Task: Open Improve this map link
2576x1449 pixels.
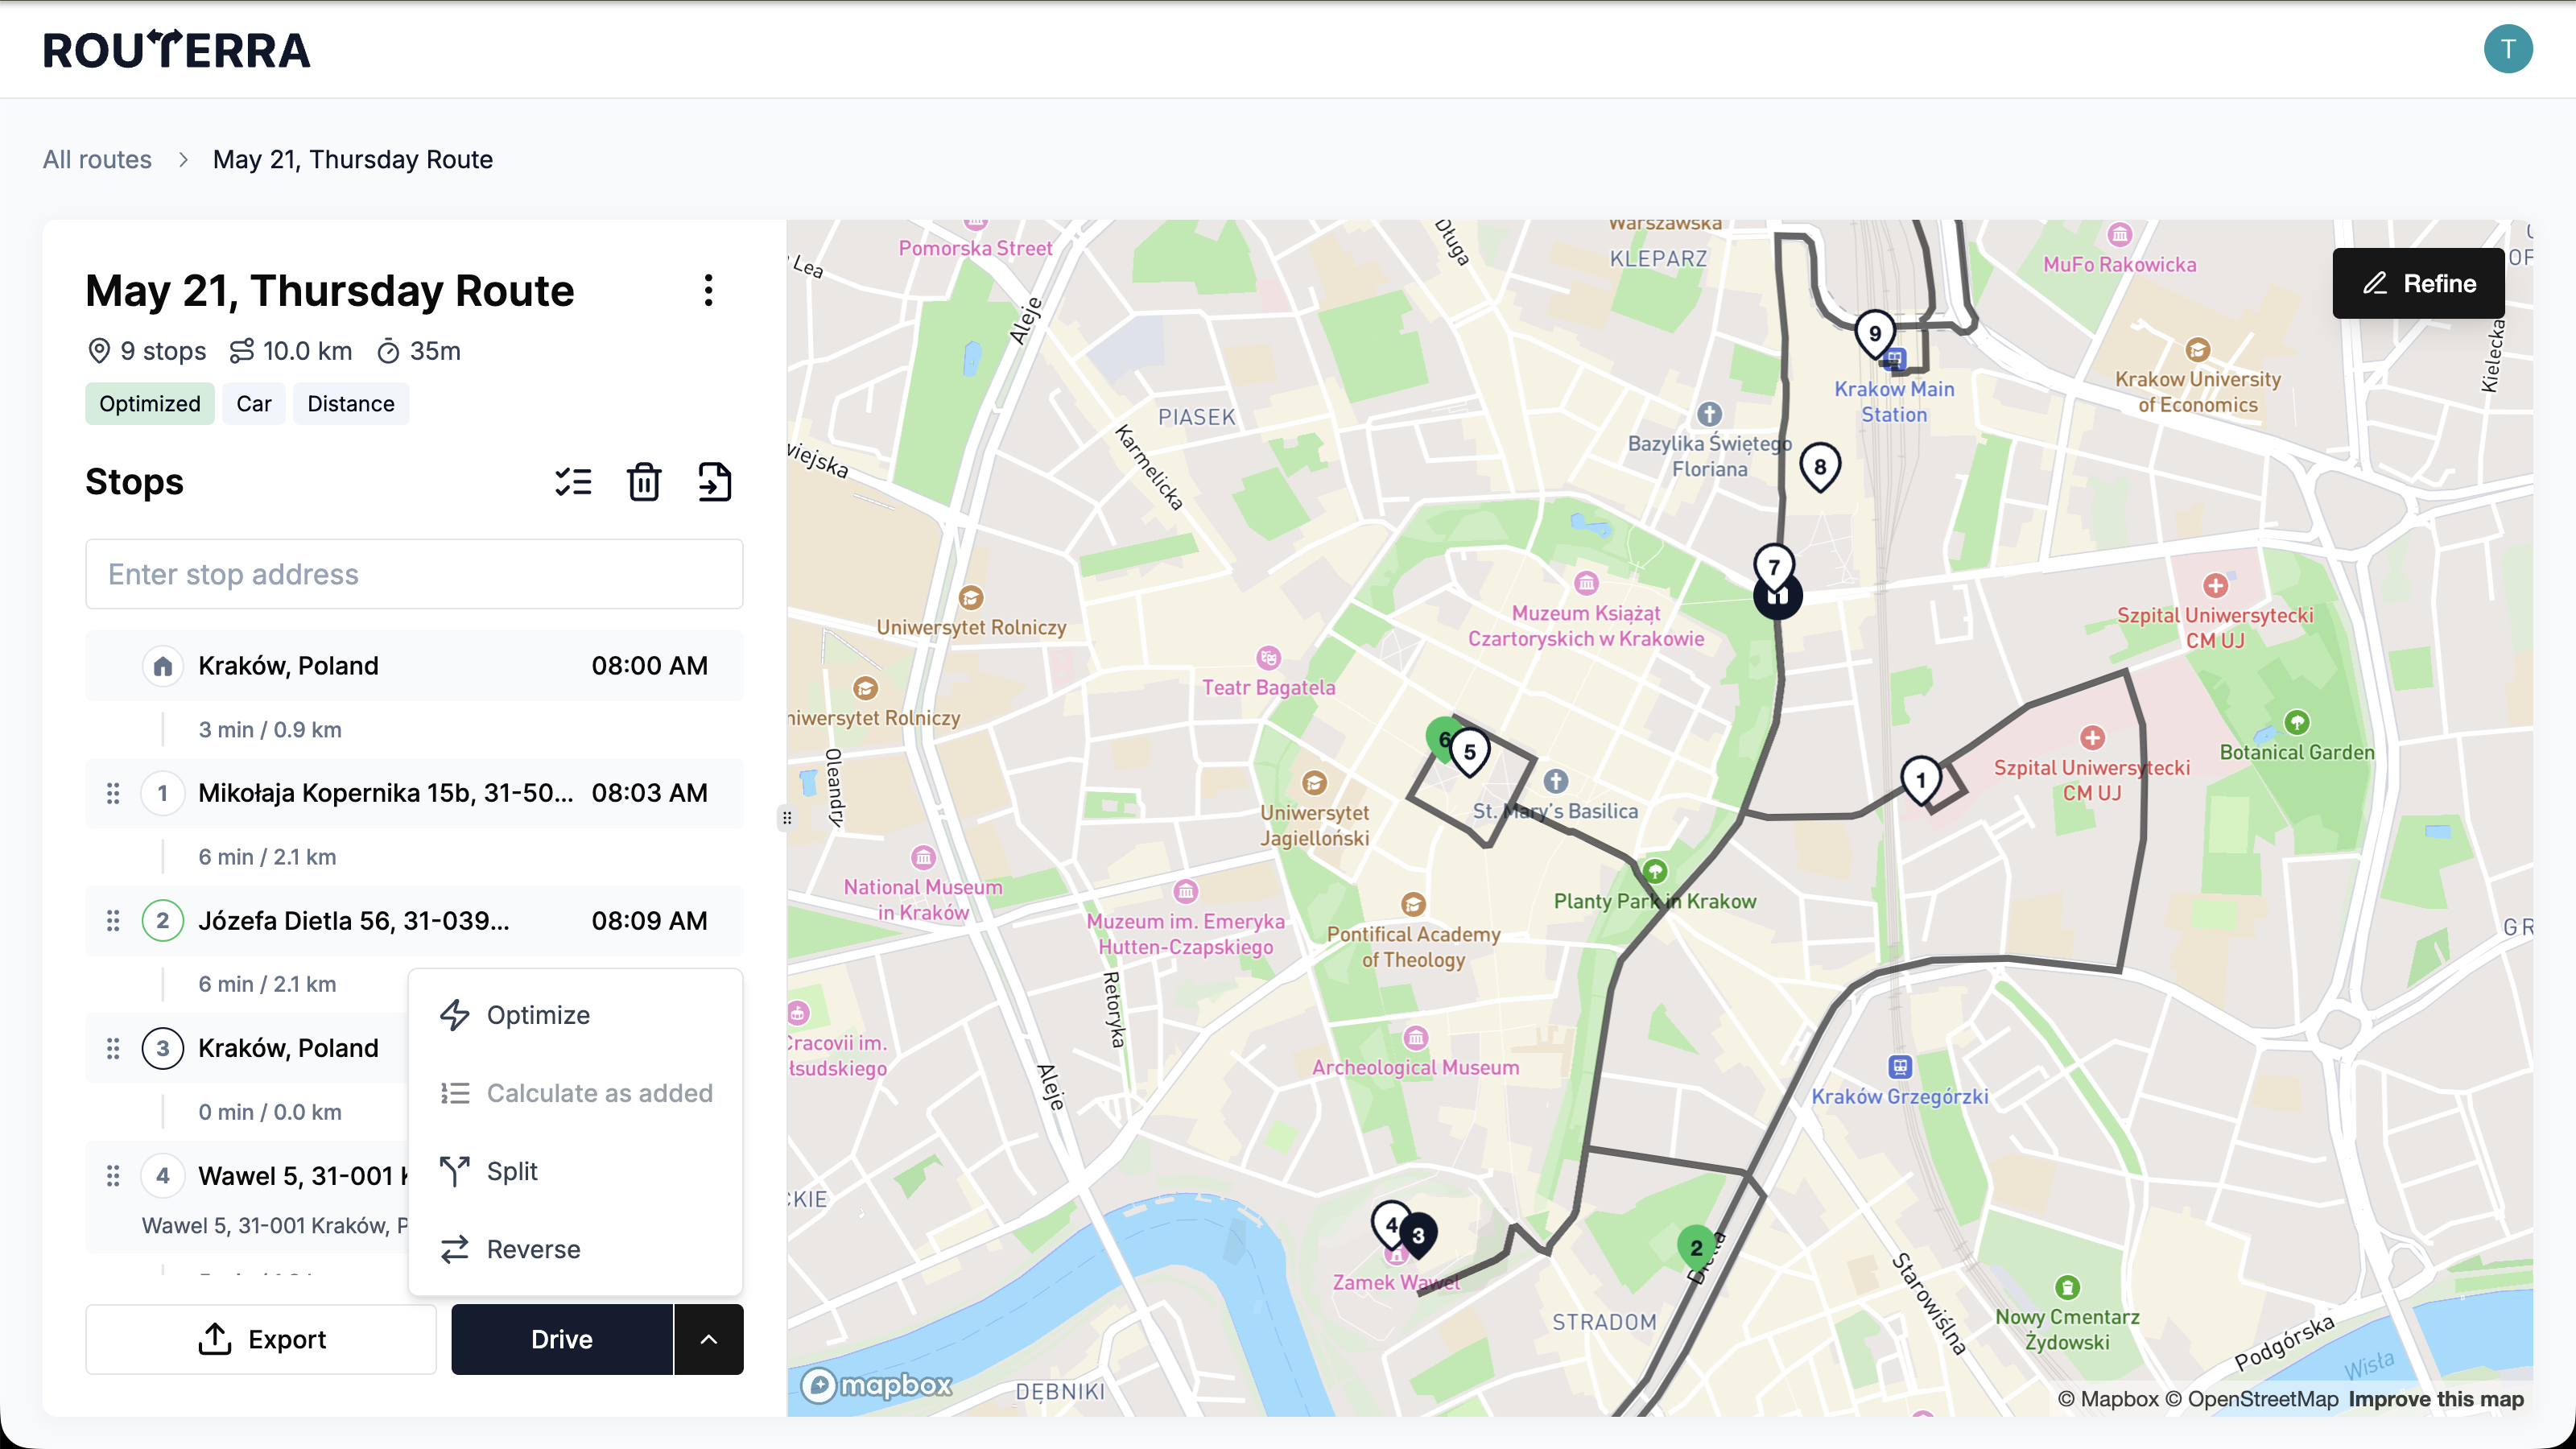Action: (2436, 1399)
